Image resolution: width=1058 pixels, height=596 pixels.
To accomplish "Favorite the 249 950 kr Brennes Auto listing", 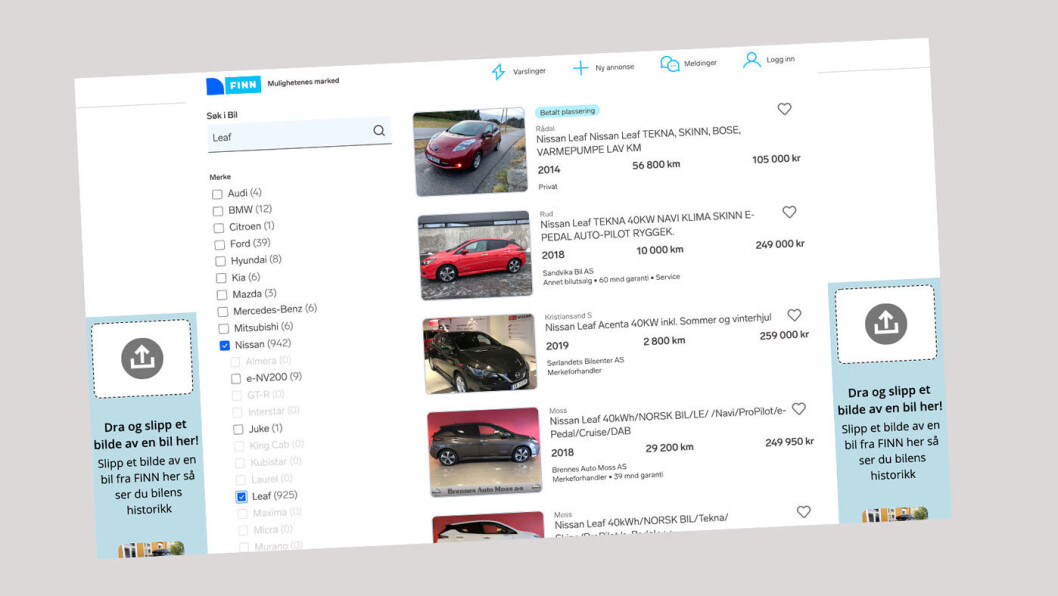I will [x=799, y=409].
